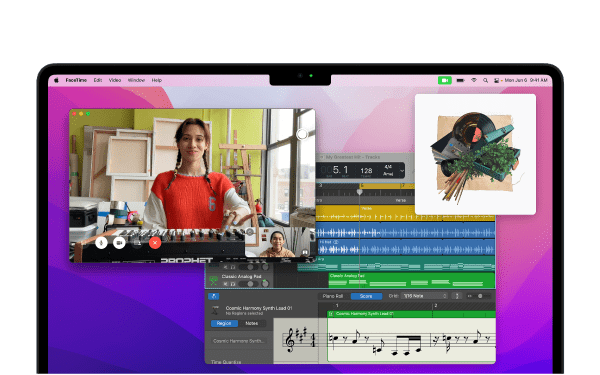Open the Wi-Fi menu bar icon
This screenshot has height=375, width=600.
[474, 80]
